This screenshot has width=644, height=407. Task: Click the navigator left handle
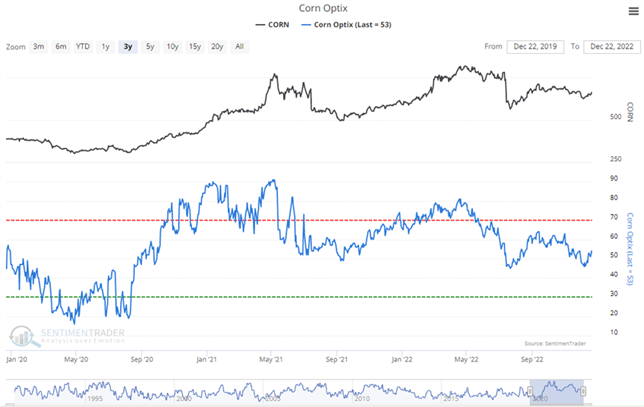click(531, 389)
